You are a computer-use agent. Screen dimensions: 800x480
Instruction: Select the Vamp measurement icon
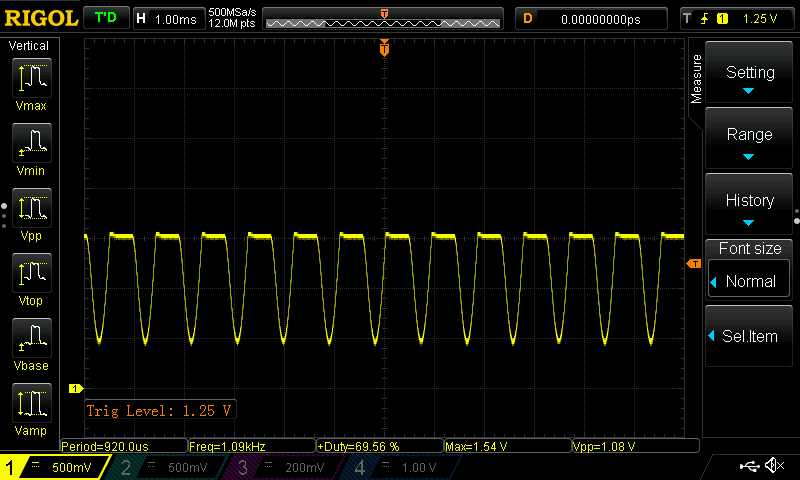tap(32, 402)
